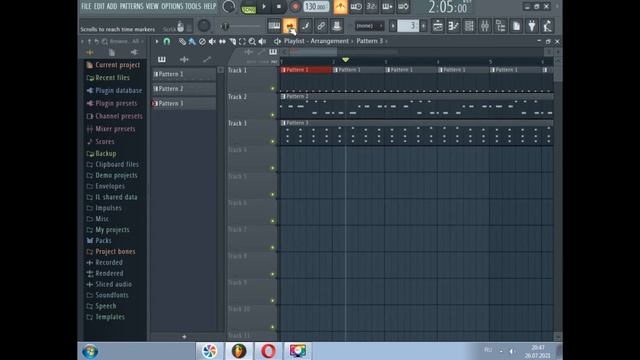The height and width of the screenshot is (360, 640).
Task: Click the Stop transport button
Action: [279, 7]
